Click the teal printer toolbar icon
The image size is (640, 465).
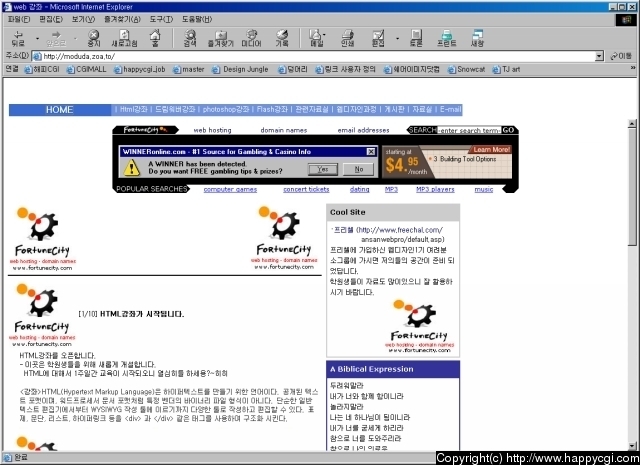coord(447,38)
